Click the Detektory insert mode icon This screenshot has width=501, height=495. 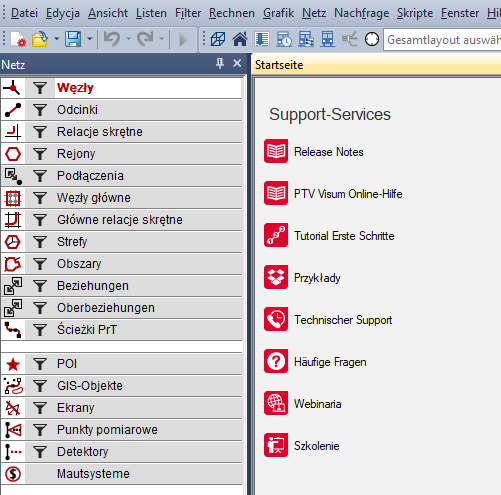click(x=13, y=452)
